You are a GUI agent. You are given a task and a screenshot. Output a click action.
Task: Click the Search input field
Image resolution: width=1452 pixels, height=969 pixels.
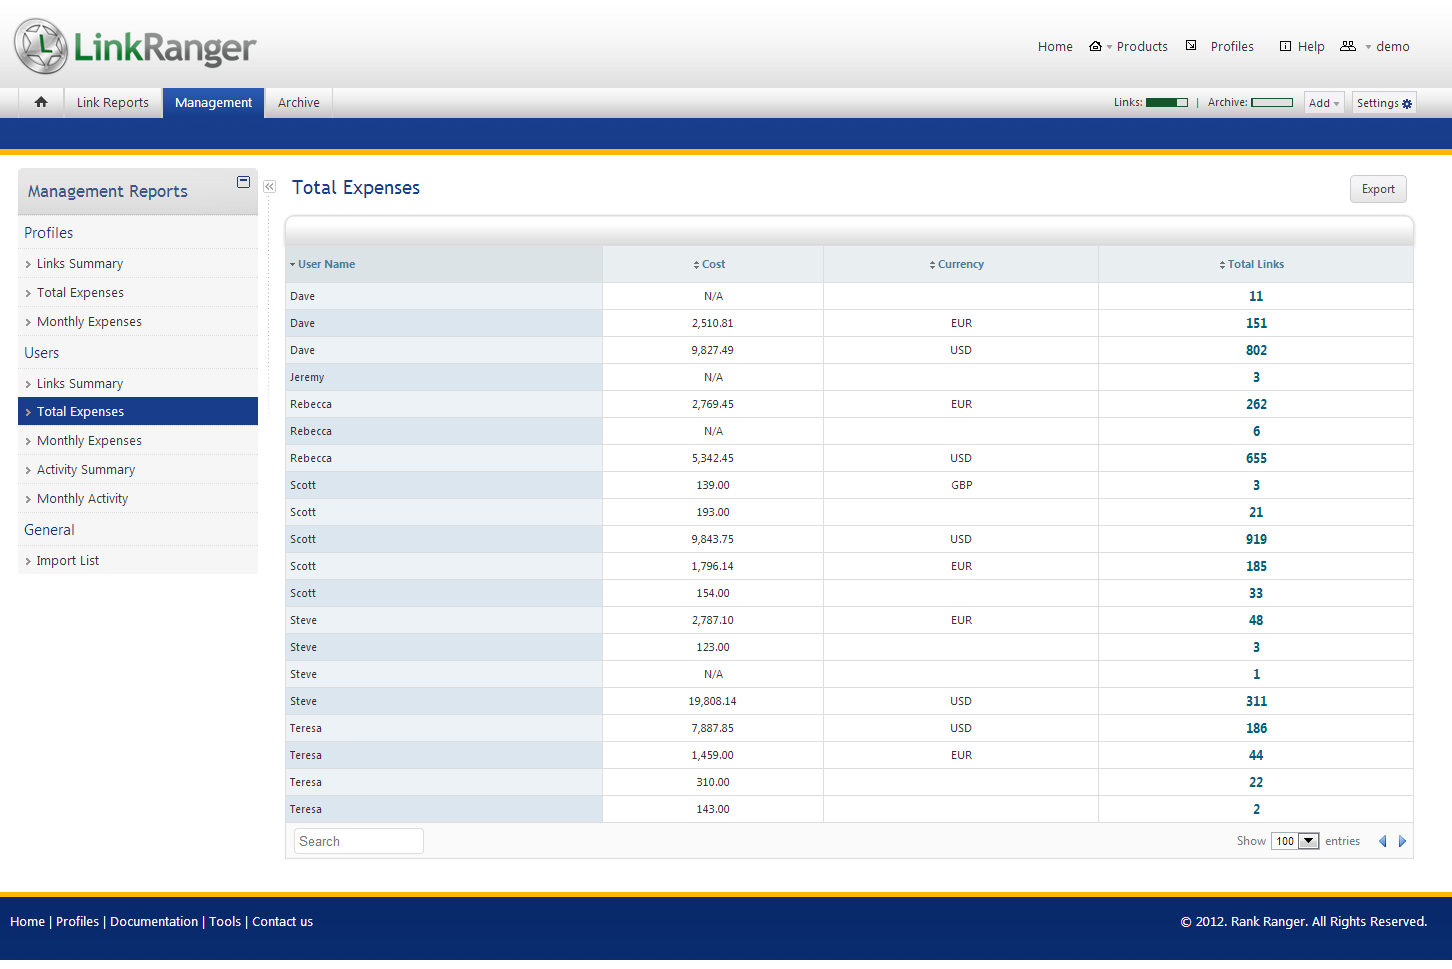point(358,841)
